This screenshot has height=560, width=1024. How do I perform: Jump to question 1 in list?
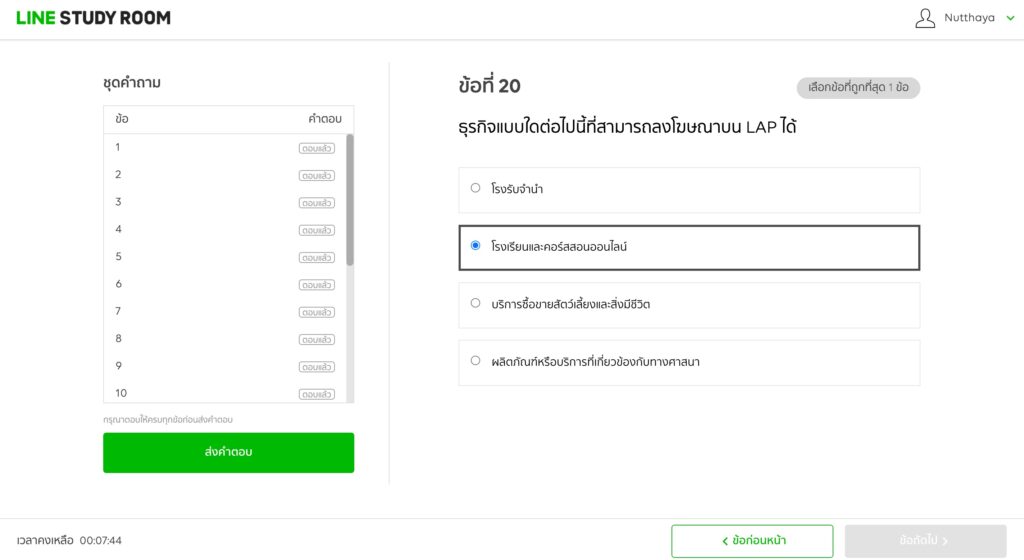(118, 148)
